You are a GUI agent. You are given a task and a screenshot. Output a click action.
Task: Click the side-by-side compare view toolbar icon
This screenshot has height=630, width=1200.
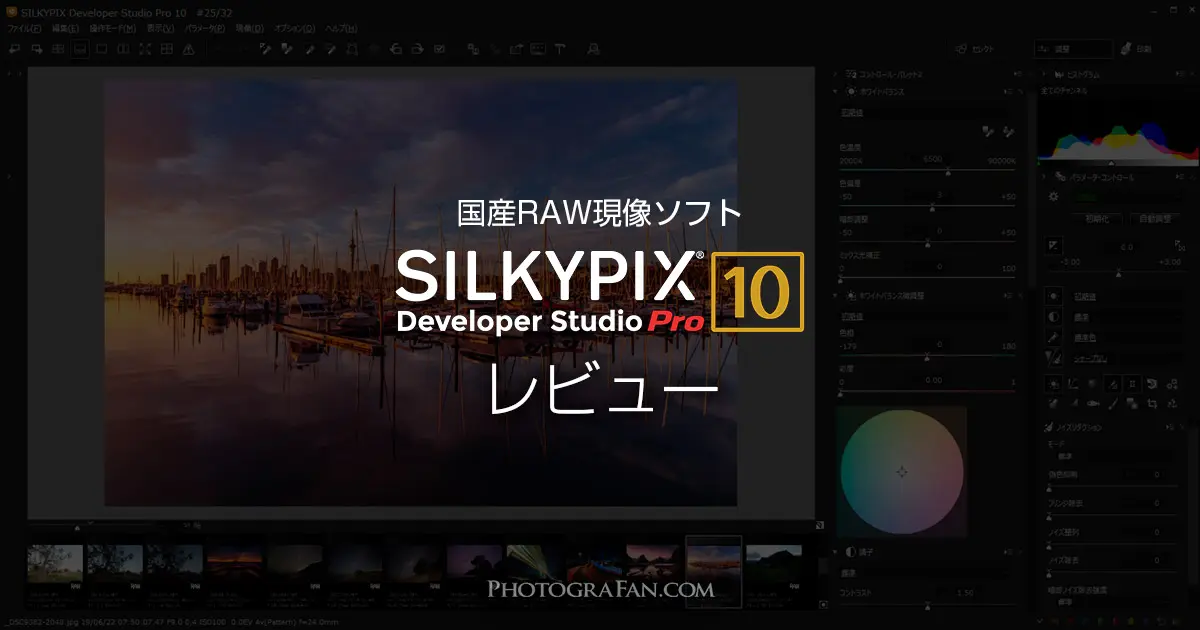[123, 49]
